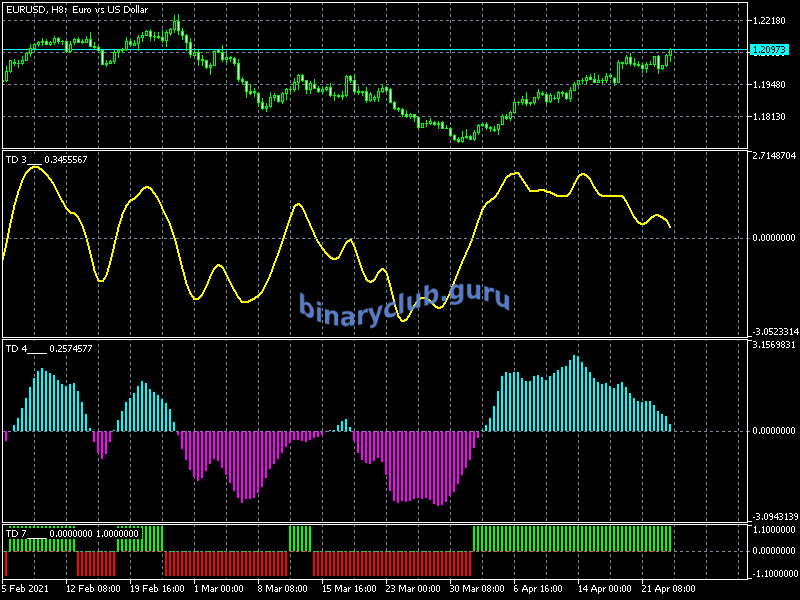
Task: Click the -3.0523314 value on TD 3 scale
Action: (x=774, y=331)
